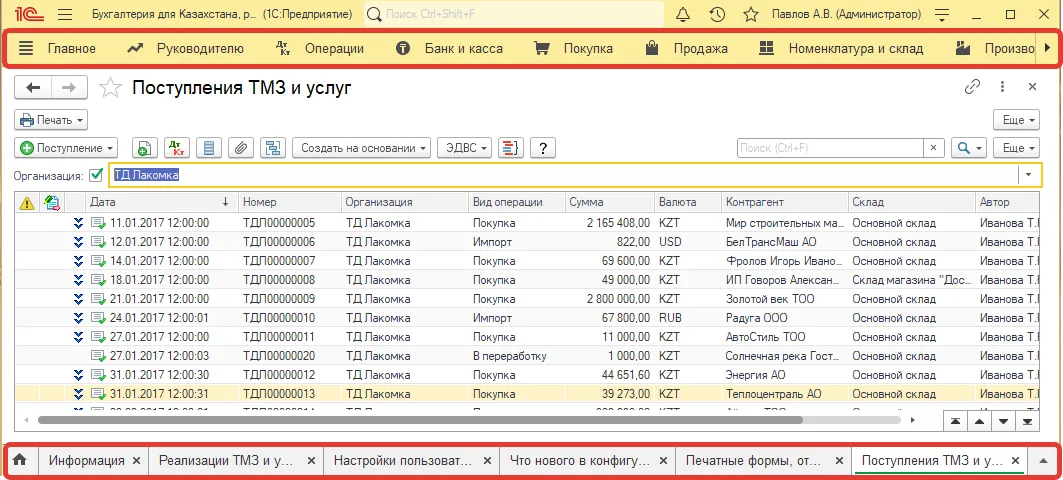Open upper Еще dropdown
The width and height of the screenshot is (1063, 480).
[1016, 120]
